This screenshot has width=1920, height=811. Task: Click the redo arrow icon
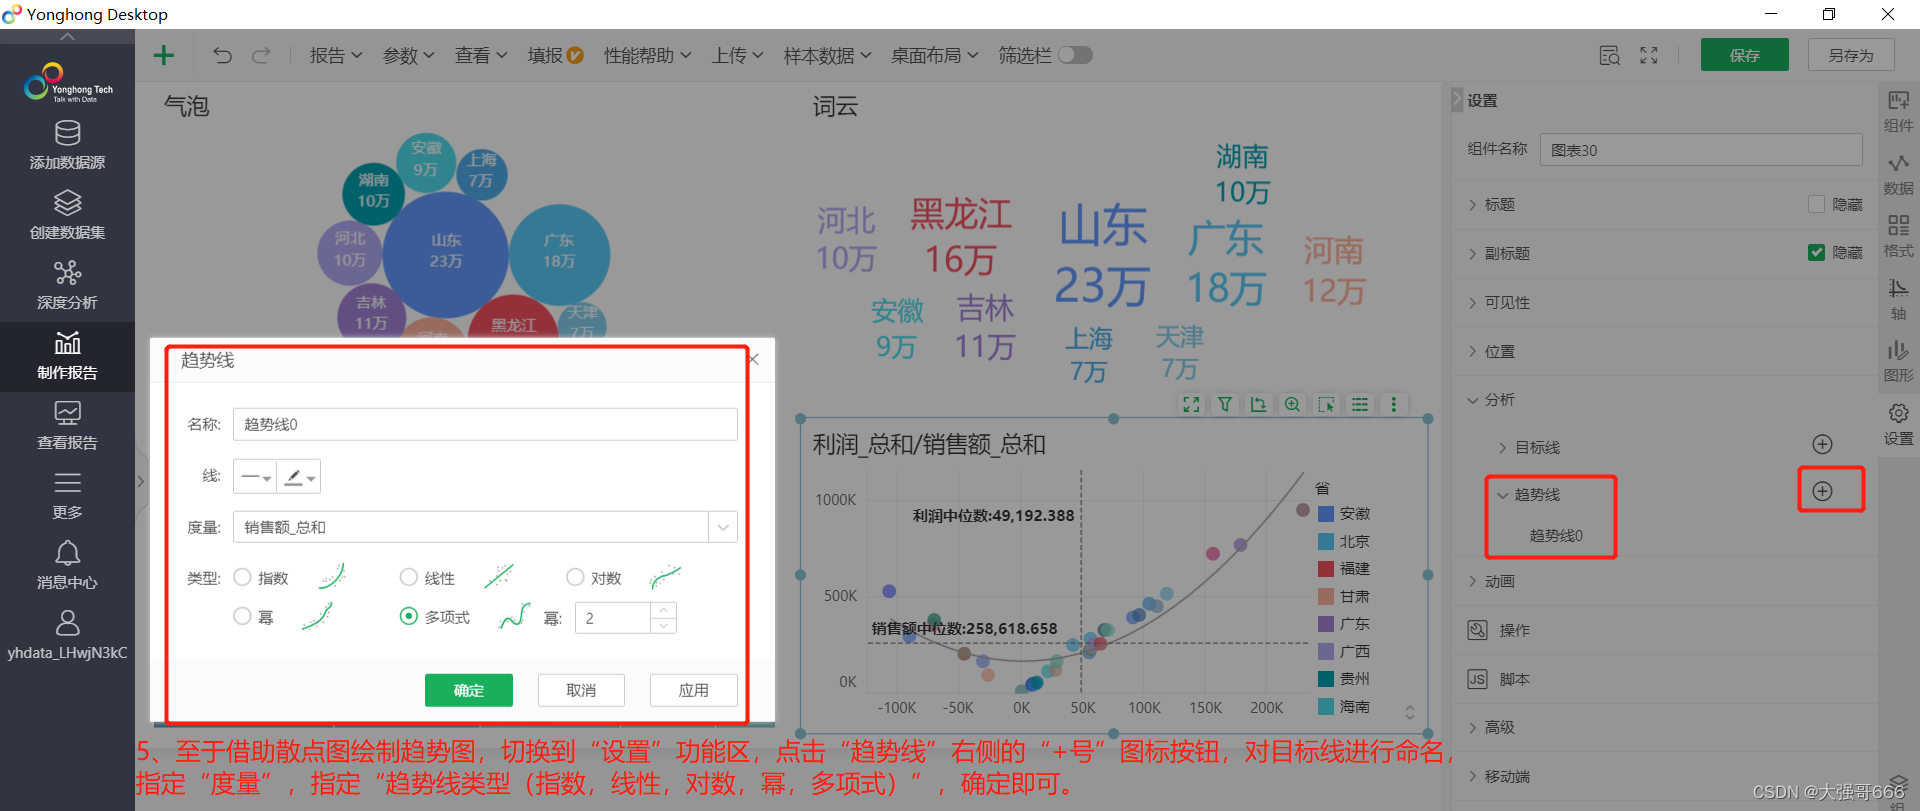tap(261, 56)
